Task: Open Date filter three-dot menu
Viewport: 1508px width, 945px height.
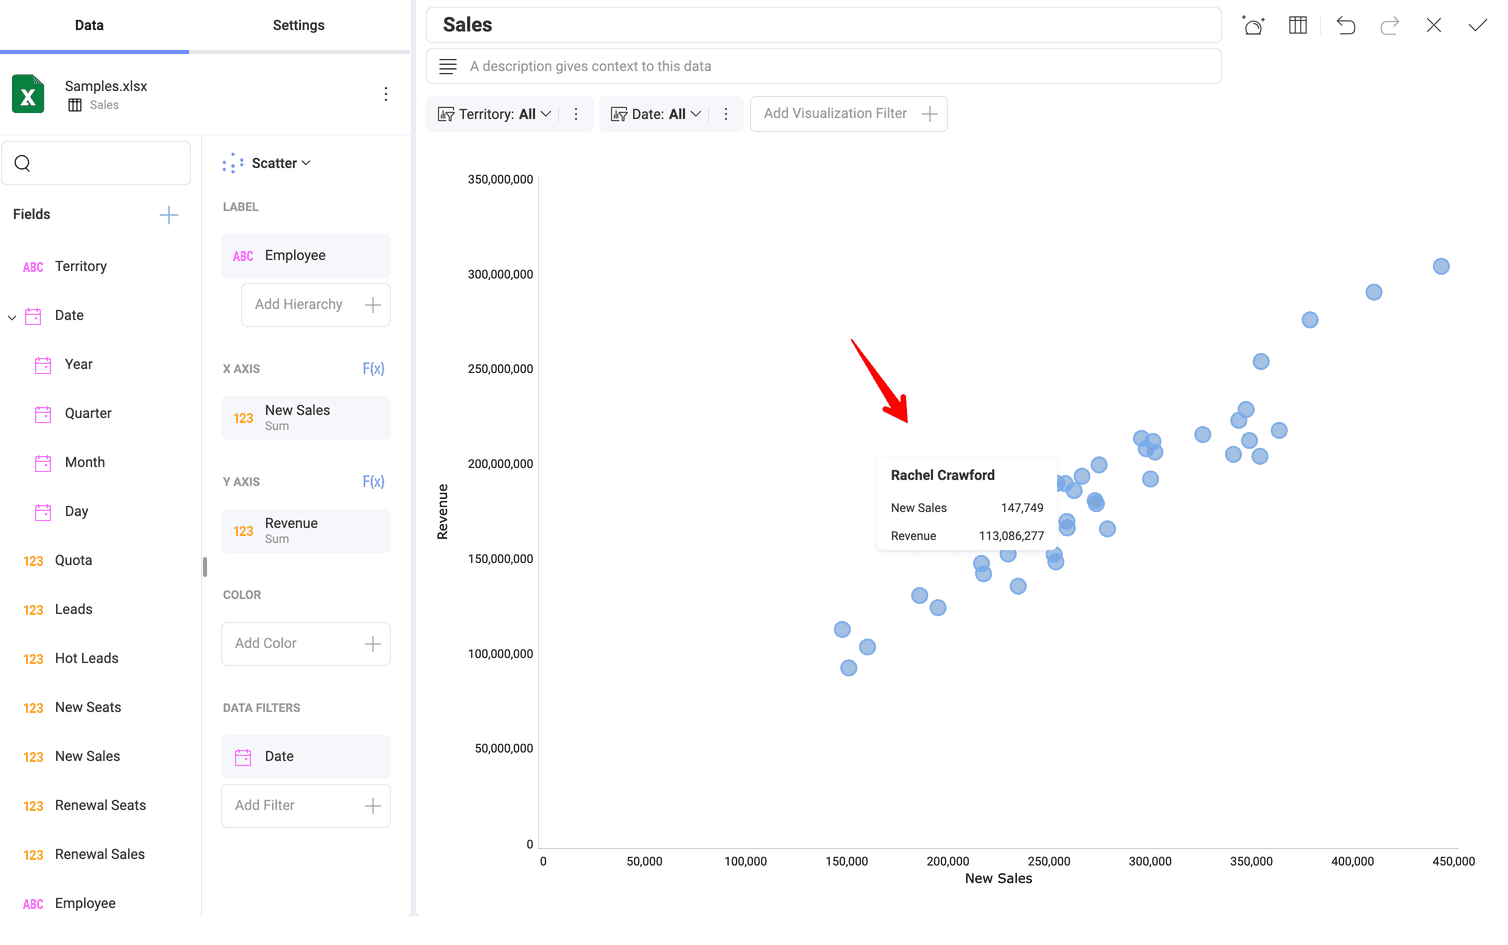Action: [726, 114]
